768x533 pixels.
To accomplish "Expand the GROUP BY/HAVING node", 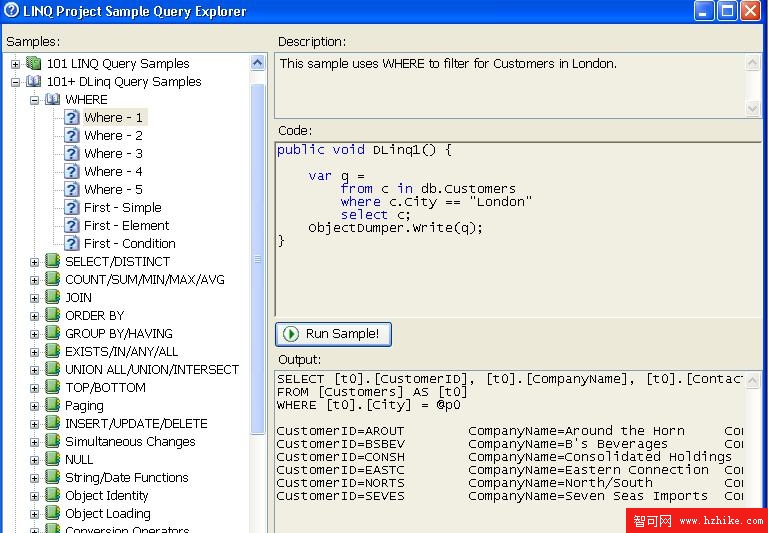I will tap(34, 334).
